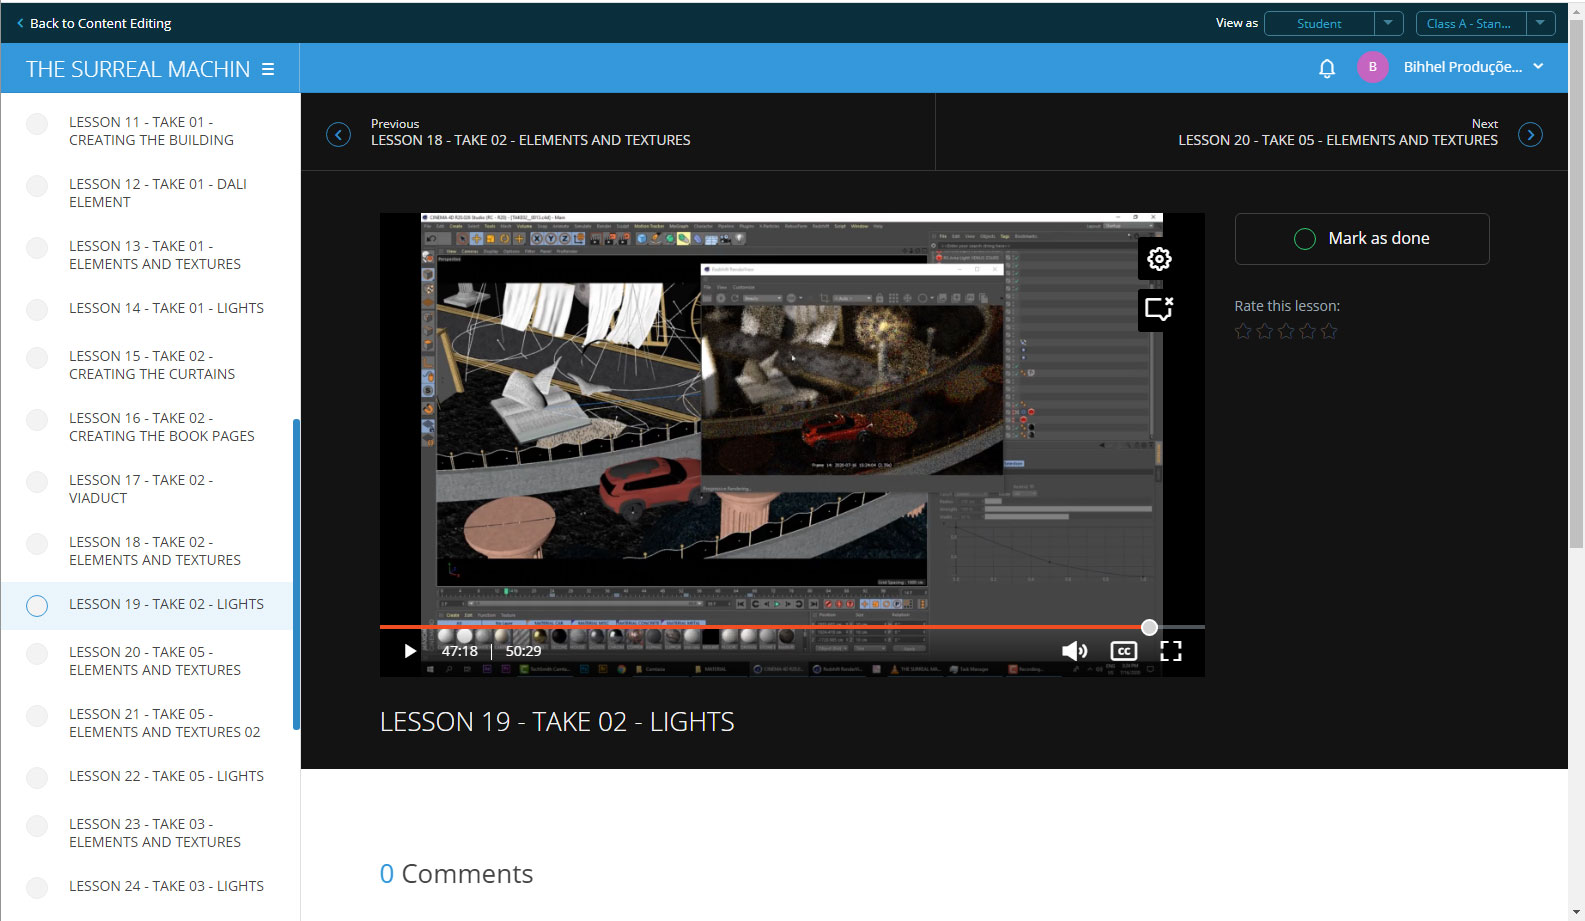Go to next lesson arrow icon
The height and width of the screenshot is (921, 1585).
(1529, 134)
